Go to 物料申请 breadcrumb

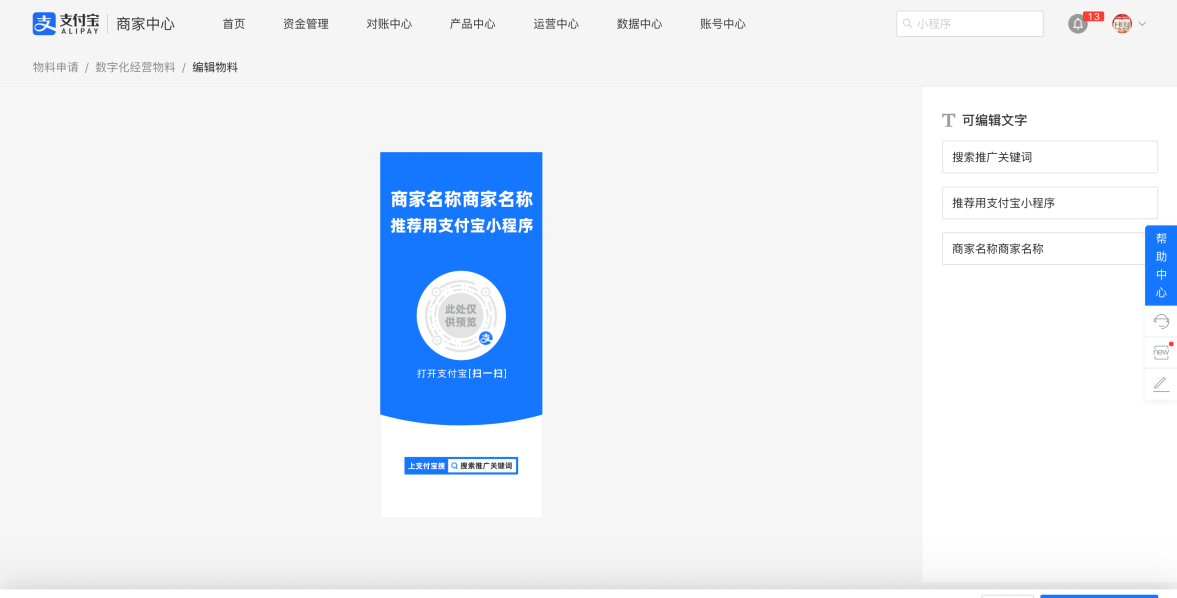56,68
